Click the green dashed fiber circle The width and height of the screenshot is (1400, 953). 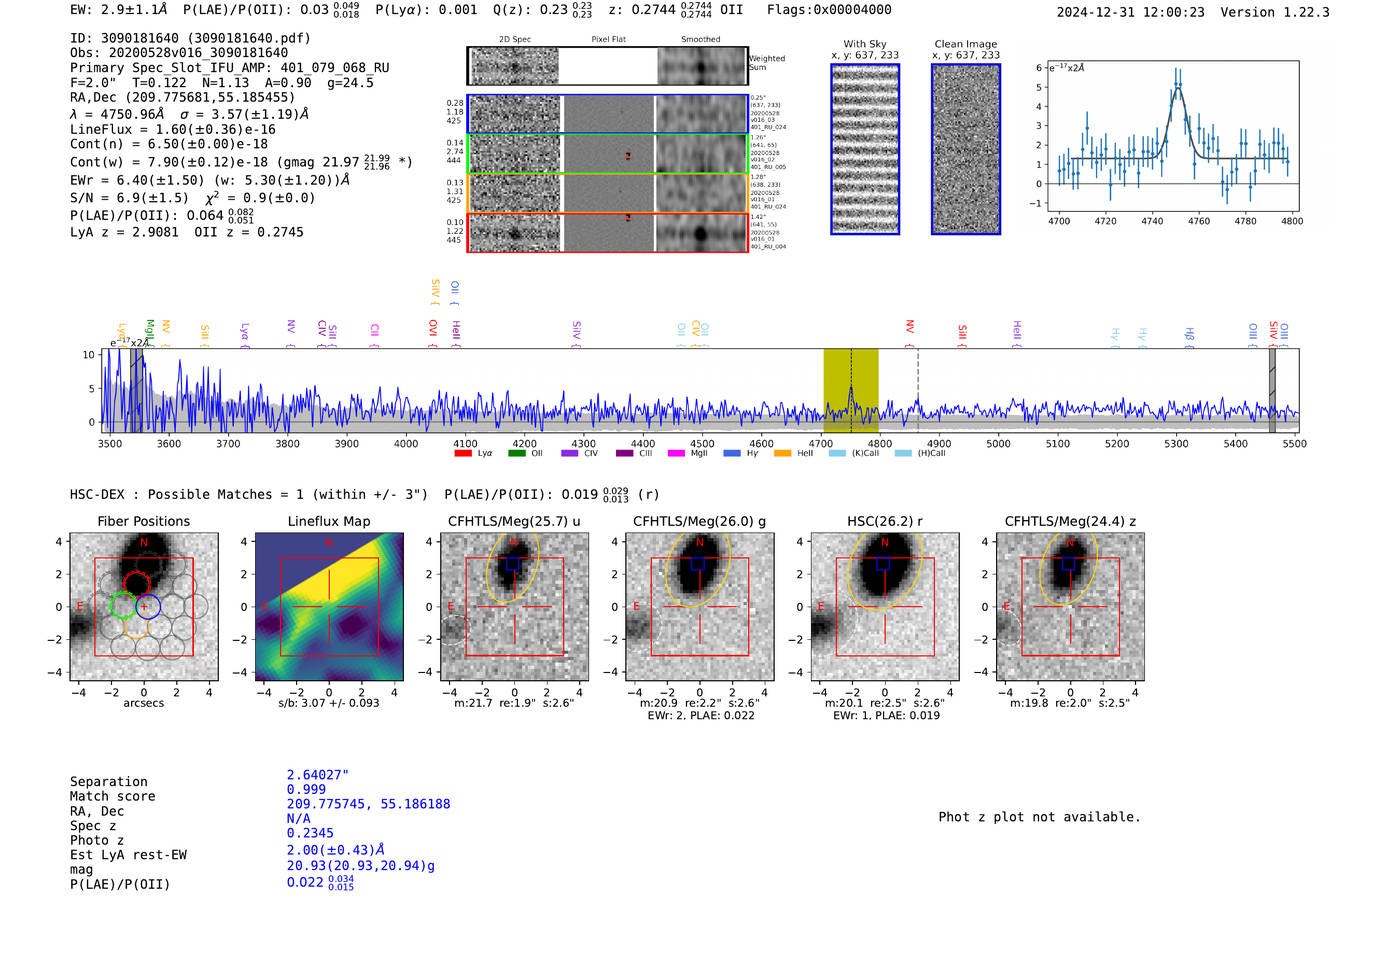pyautogui.click(x=123, y=605)
